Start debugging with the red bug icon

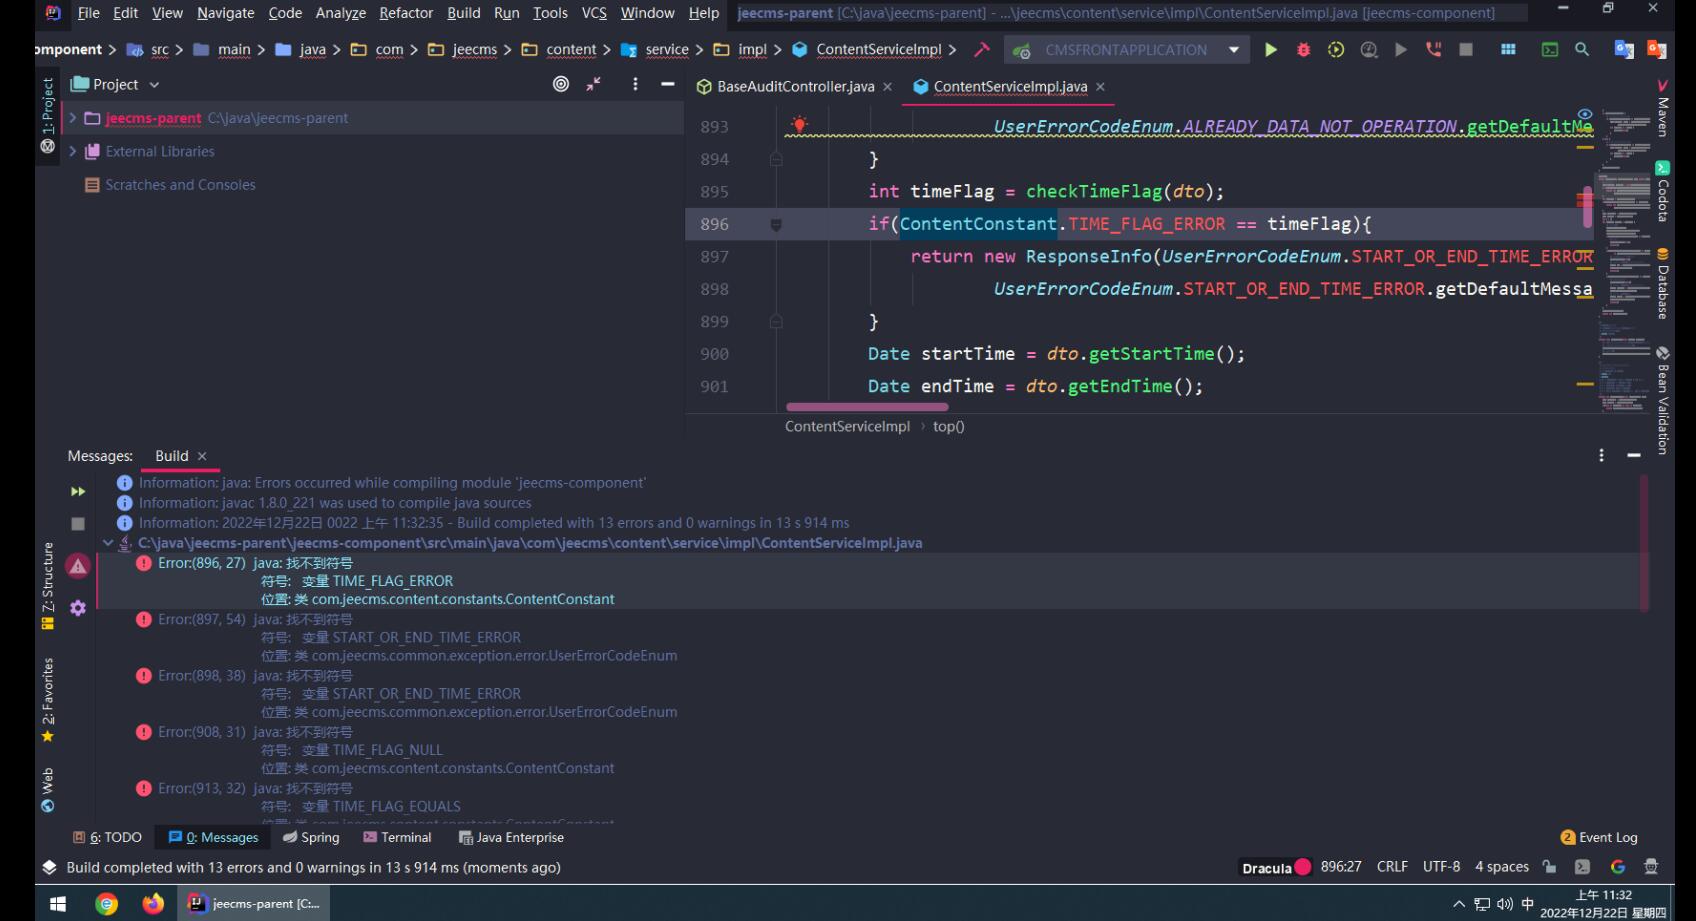click(1303, 50)
